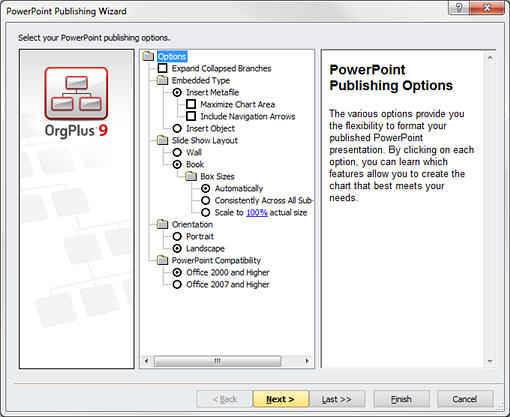Click the Embedded Type folder icon
This screenshot has height=417, width=510.
coord(163,80)
